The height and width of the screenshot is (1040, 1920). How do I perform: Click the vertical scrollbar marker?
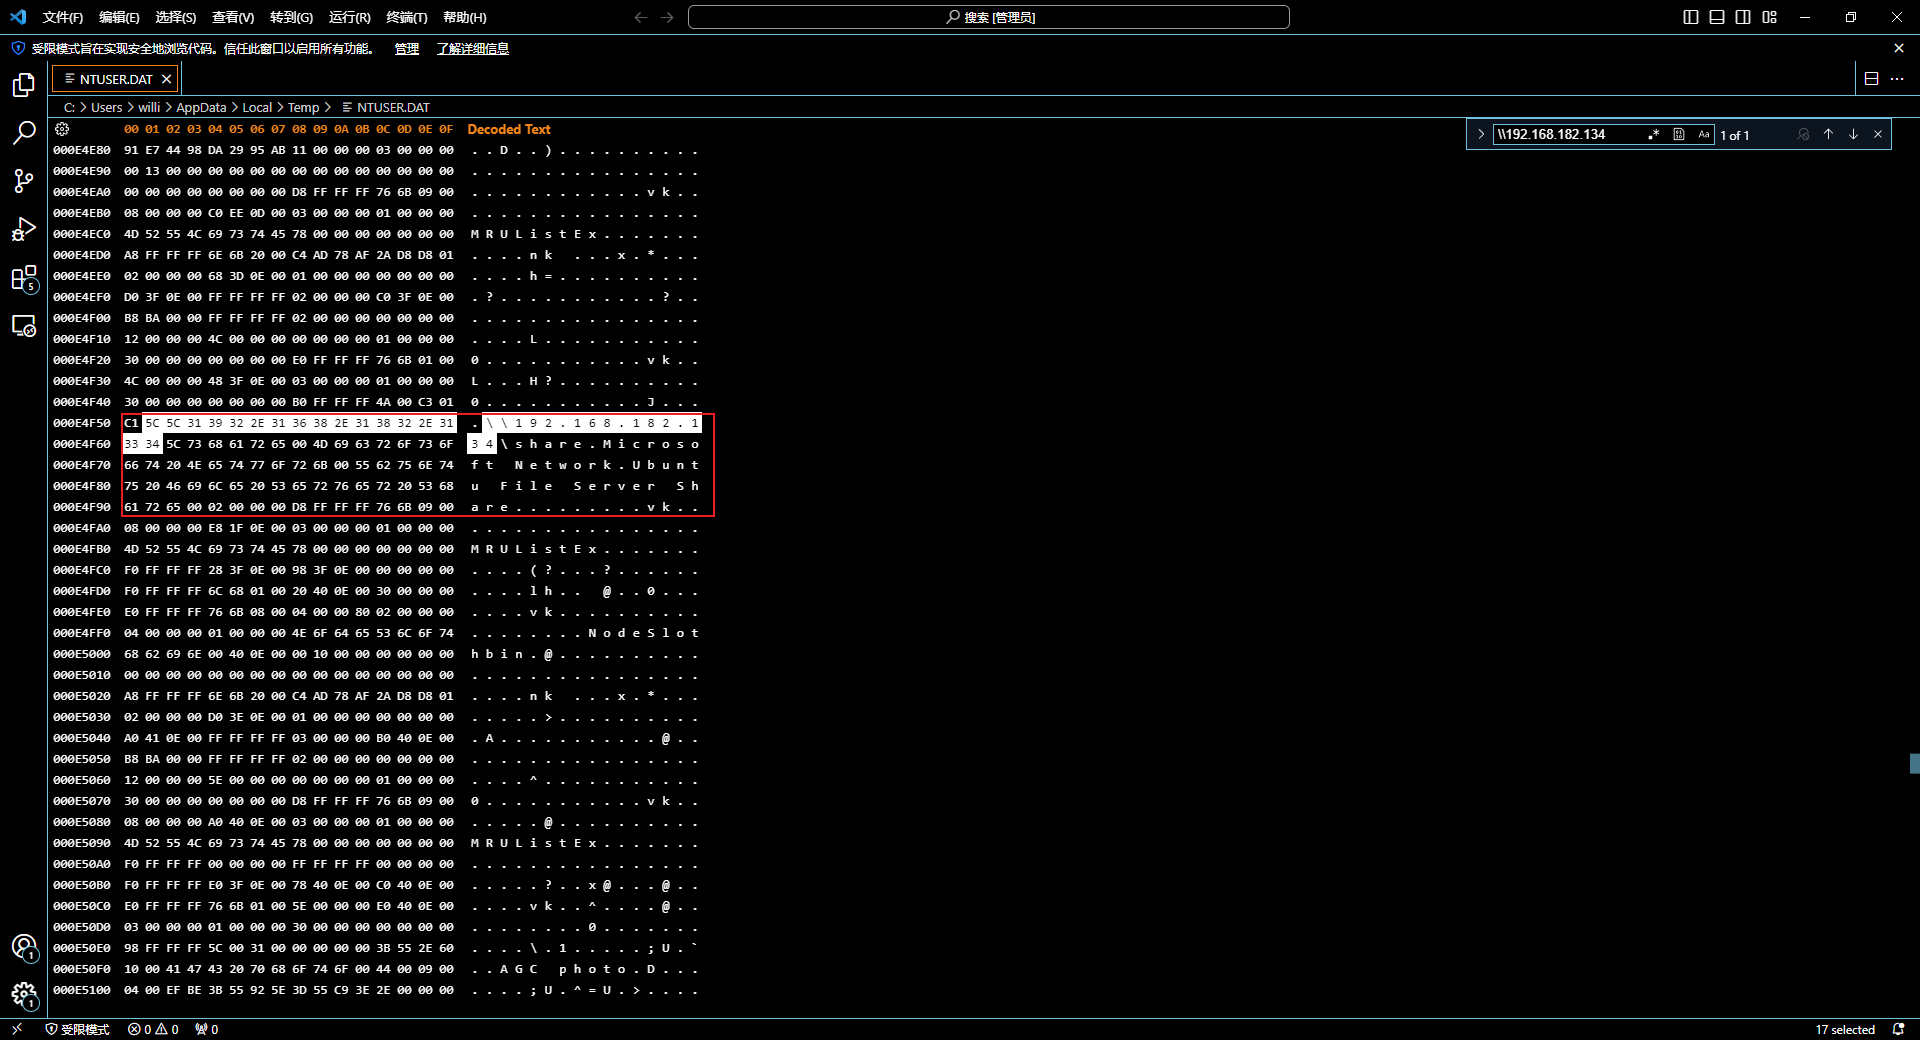pos(1914,764)
